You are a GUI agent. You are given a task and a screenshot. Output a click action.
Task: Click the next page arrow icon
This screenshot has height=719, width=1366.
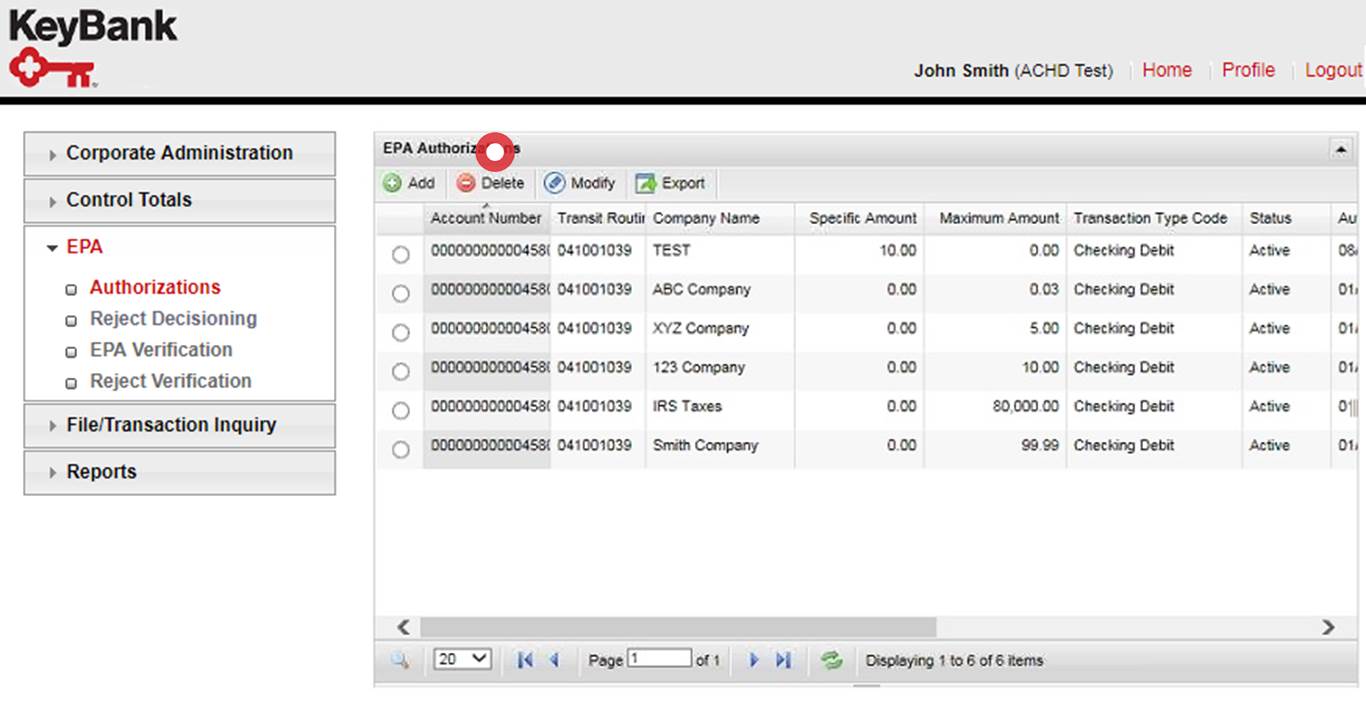(x=754, y=659)
